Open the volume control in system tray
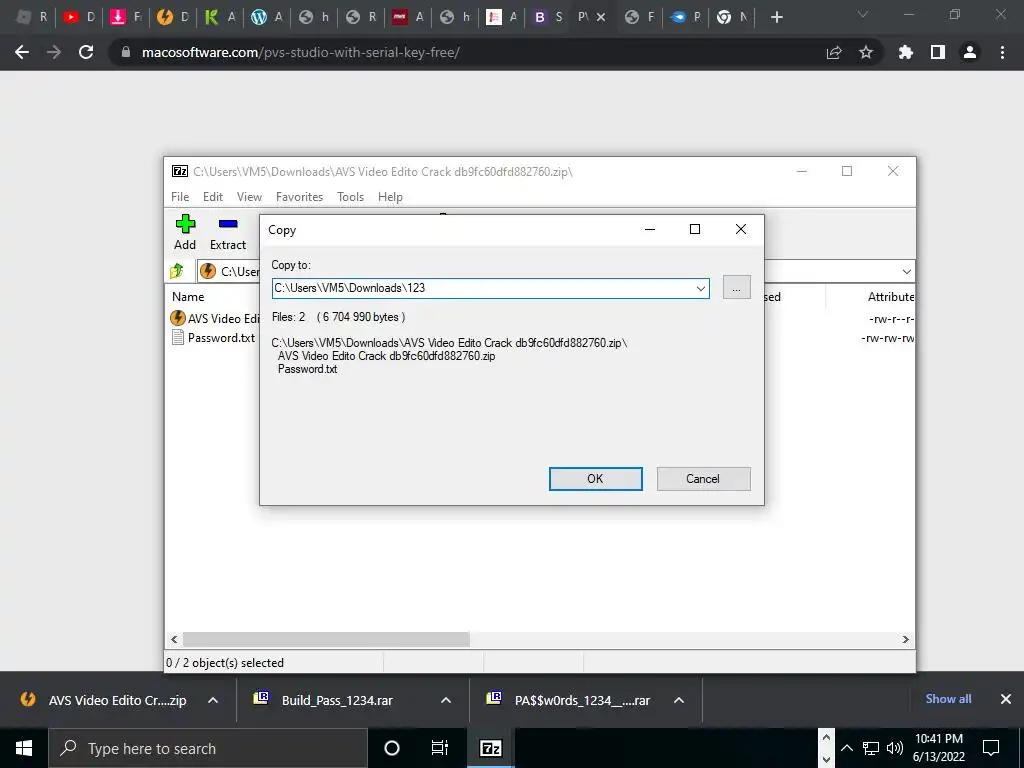Image resolution: width=1024 pixels, height=768 pixels. [x=895, y=748]
